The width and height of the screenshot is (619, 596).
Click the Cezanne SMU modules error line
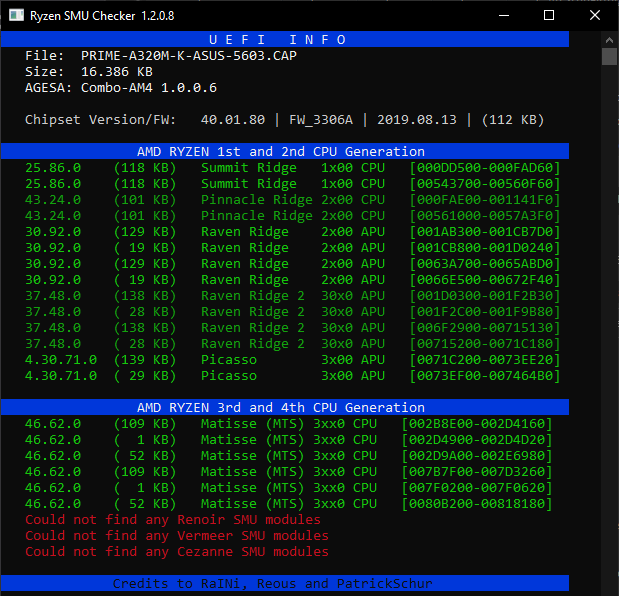pos(177,552)
